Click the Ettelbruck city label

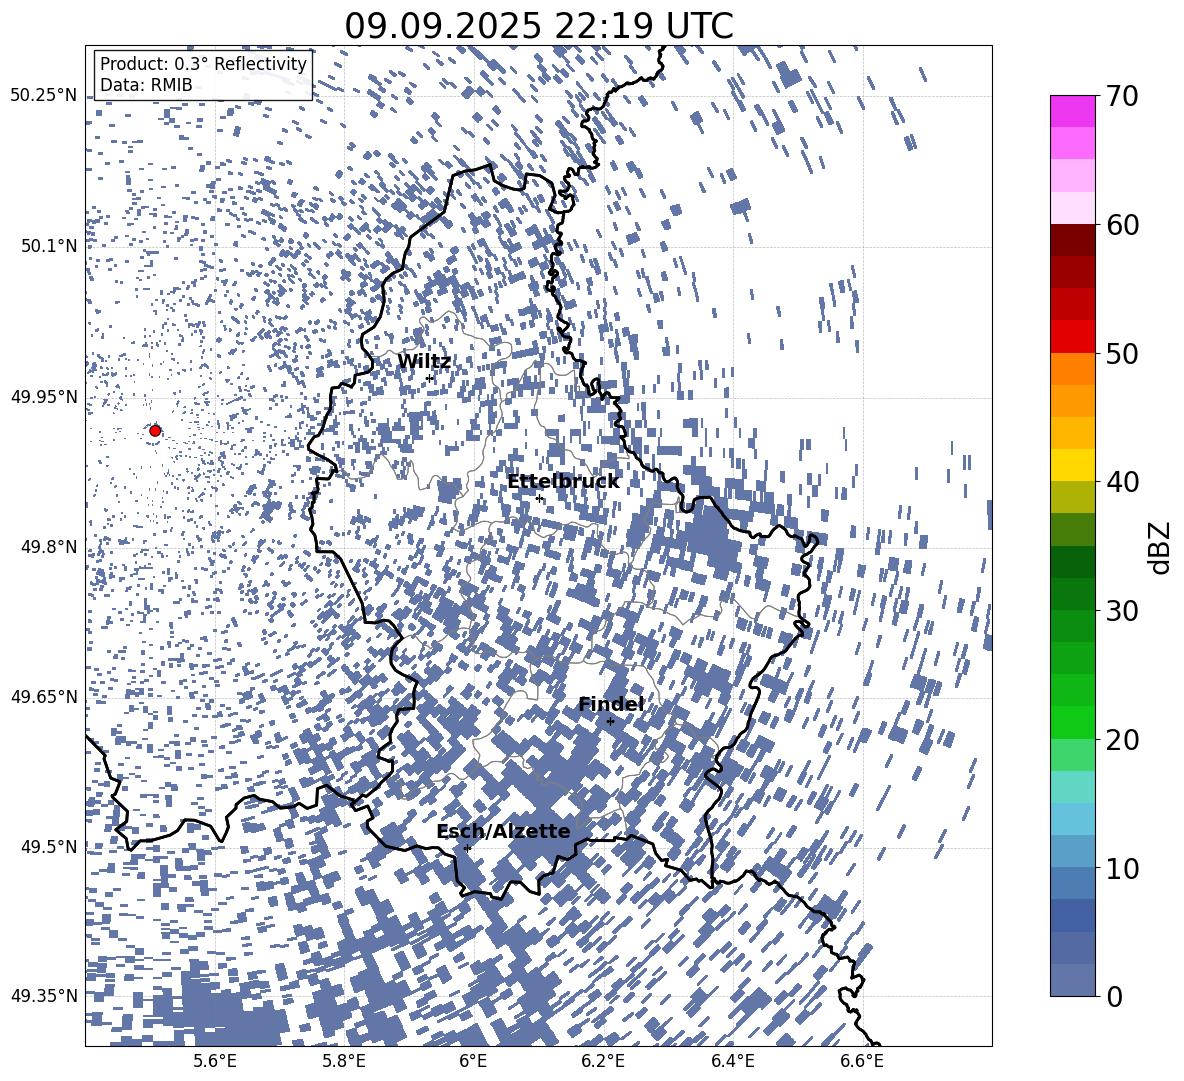click(563, 482)
